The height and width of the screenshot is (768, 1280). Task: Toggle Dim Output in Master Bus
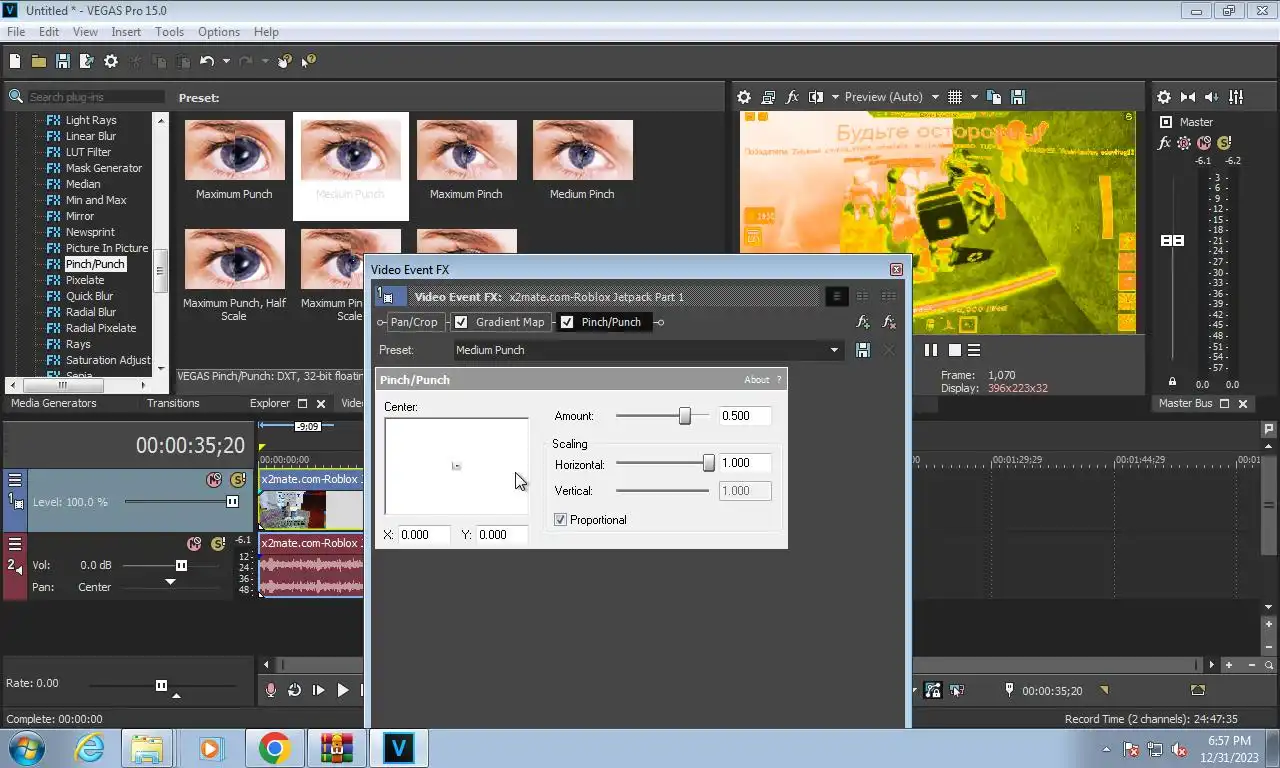(x=1212, y=97)
